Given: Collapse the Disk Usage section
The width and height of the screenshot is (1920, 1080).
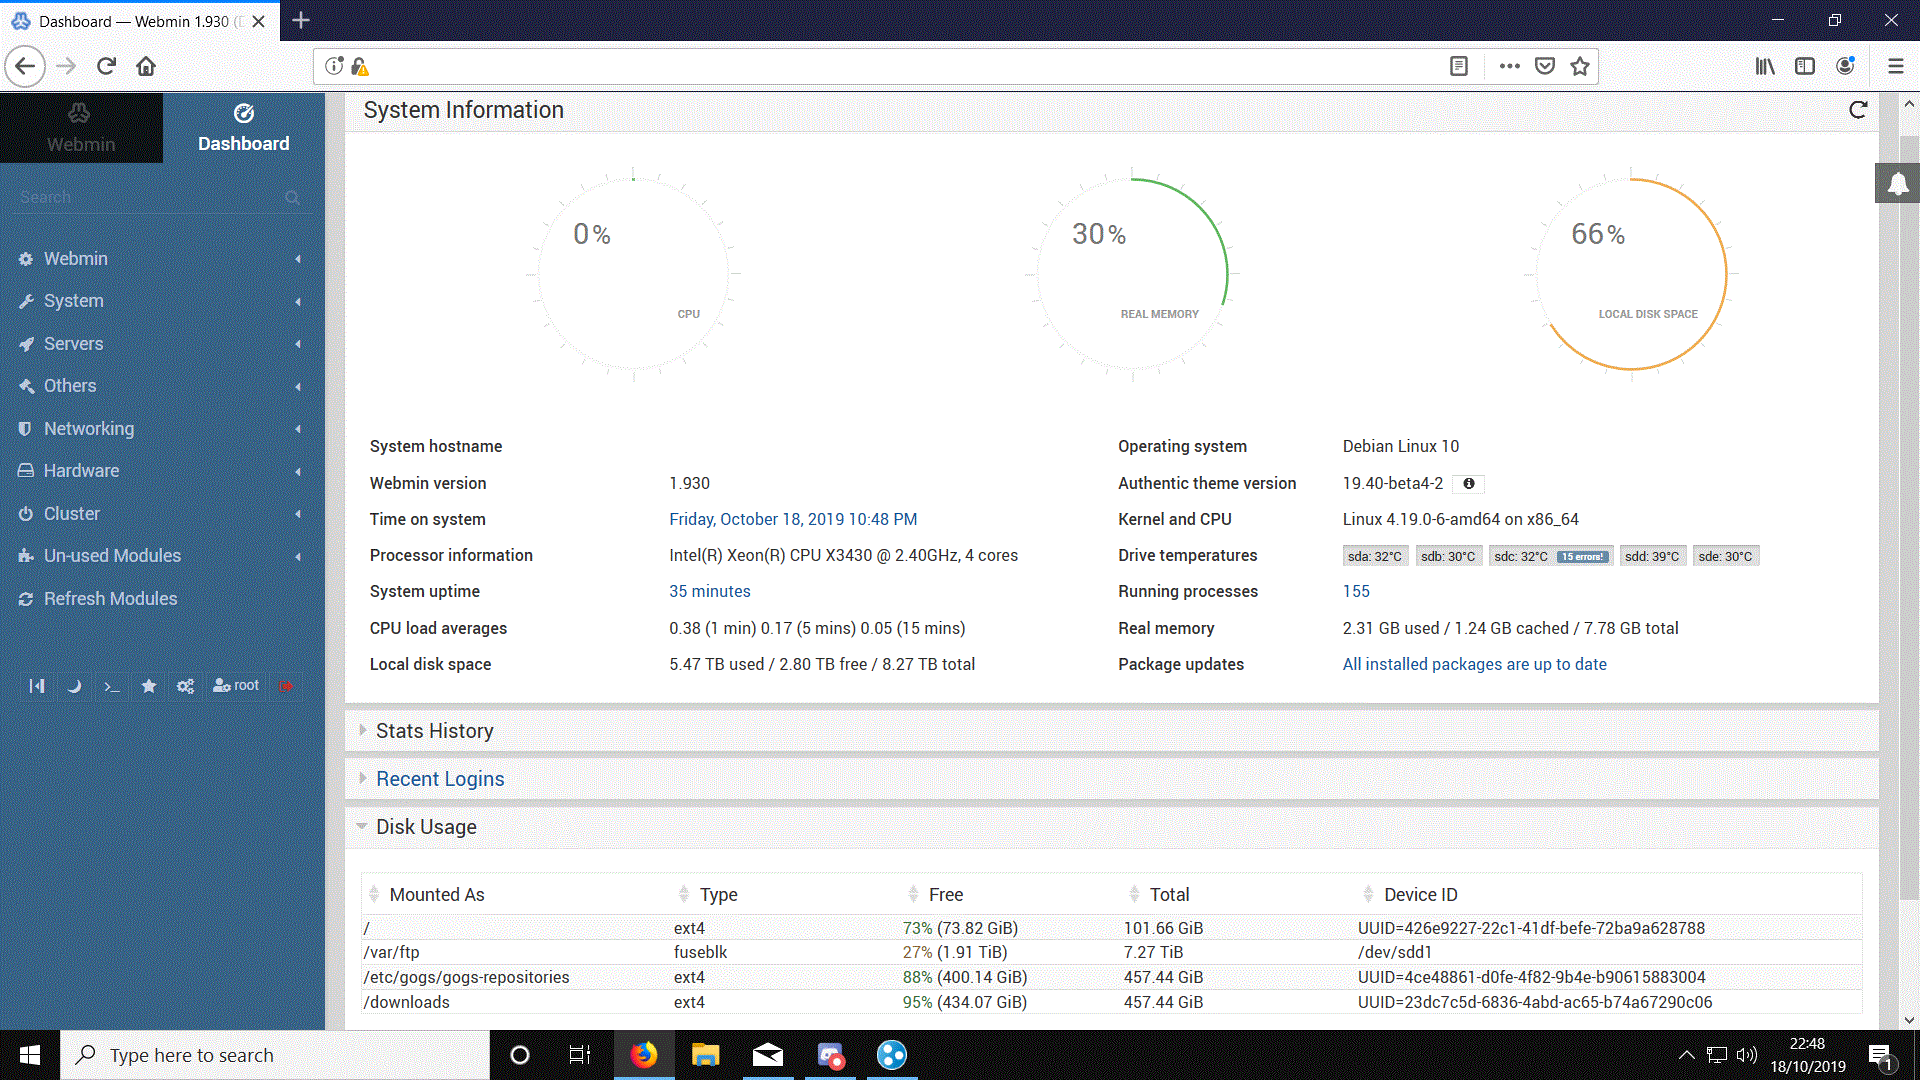Looking at the screenshot, I should tap(426, 827).
